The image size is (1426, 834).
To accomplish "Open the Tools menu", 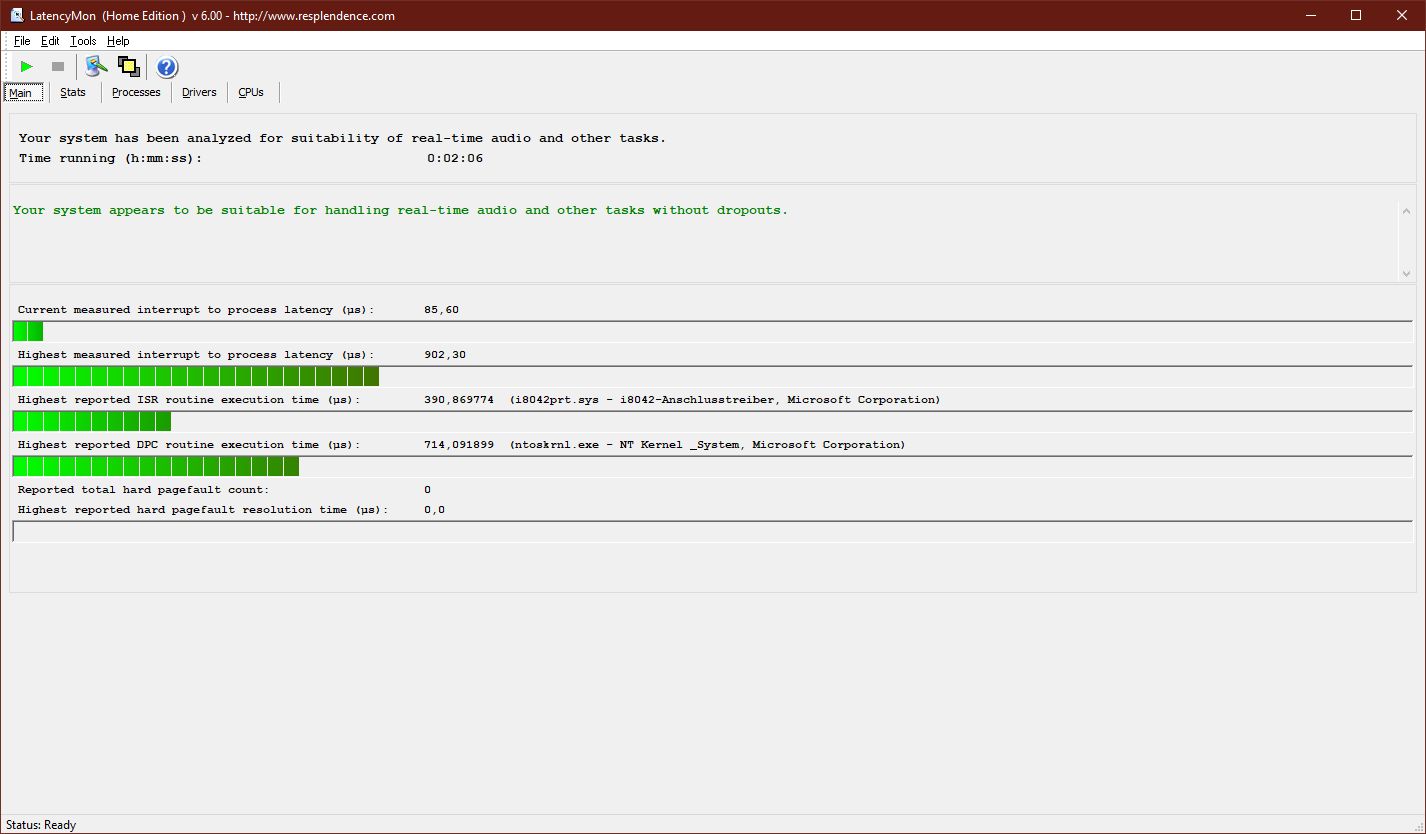I will (x=83, y=41).
